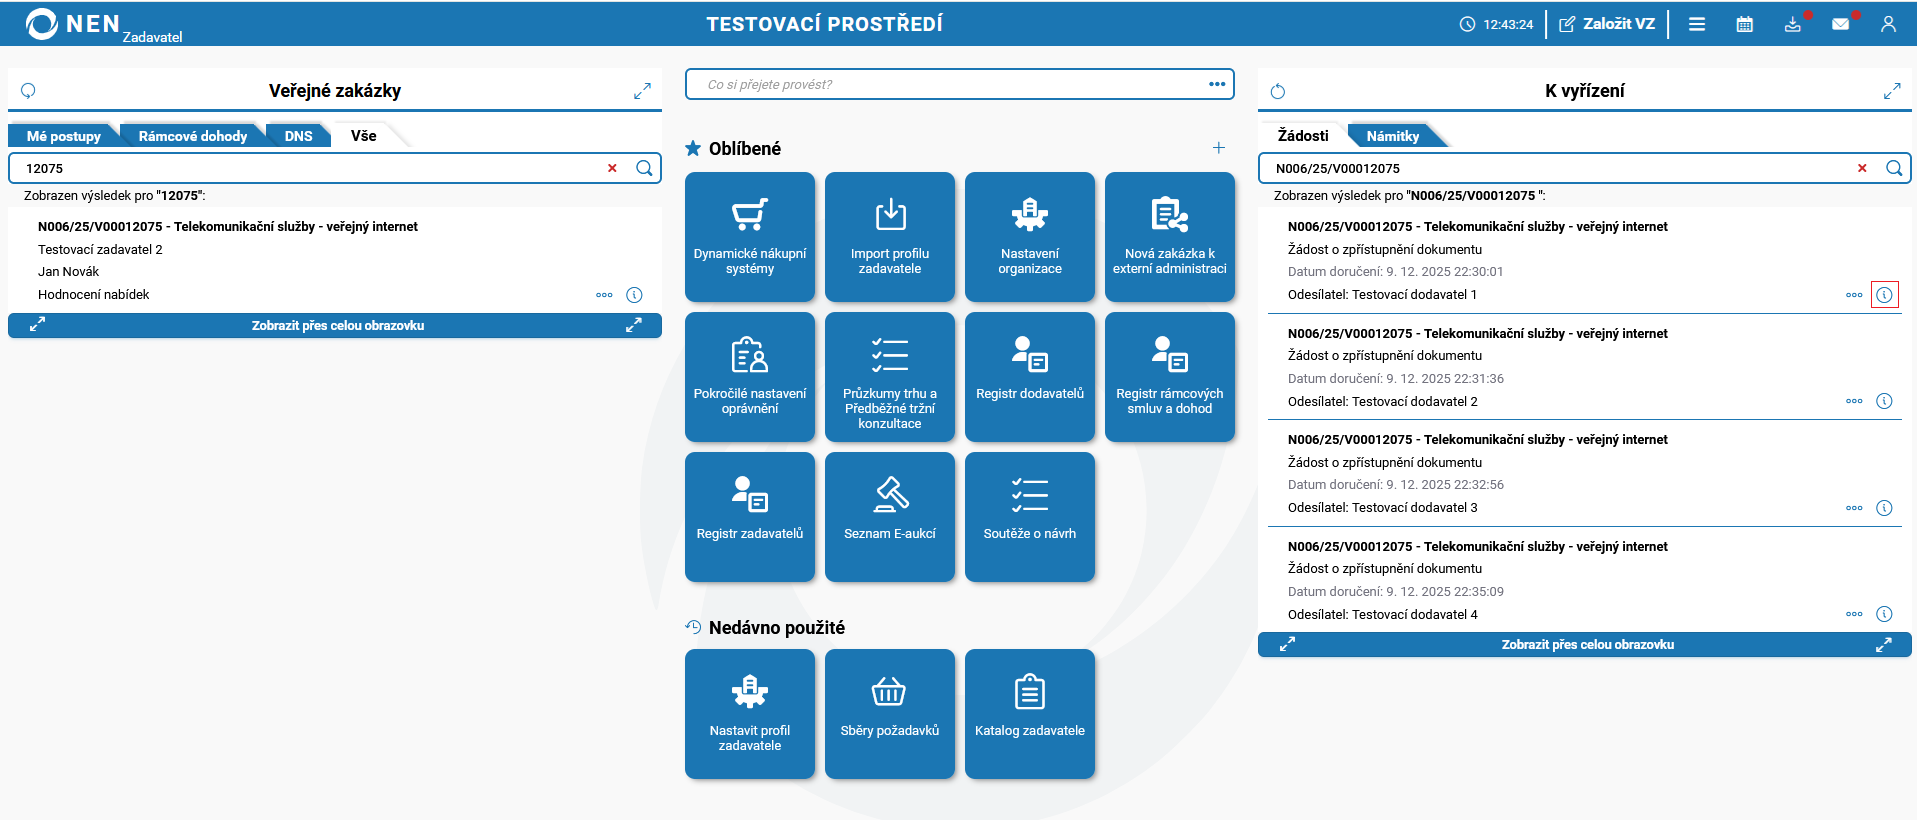The image size is (1917, 820).
Task: Expand K vyřízení panel to fullscreen
Action: click(x=1892, y=91)
